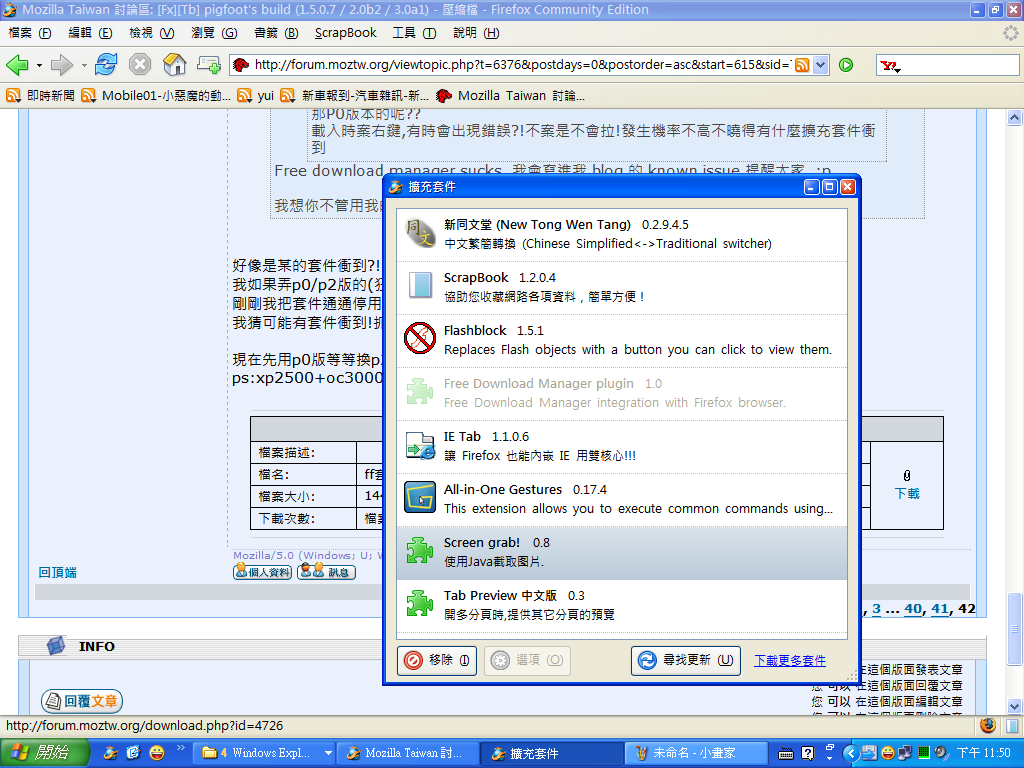Click the Firefox icon in status bar
Image resolution: width=1024 pixels, height=768 pixels.
(988, 726)
